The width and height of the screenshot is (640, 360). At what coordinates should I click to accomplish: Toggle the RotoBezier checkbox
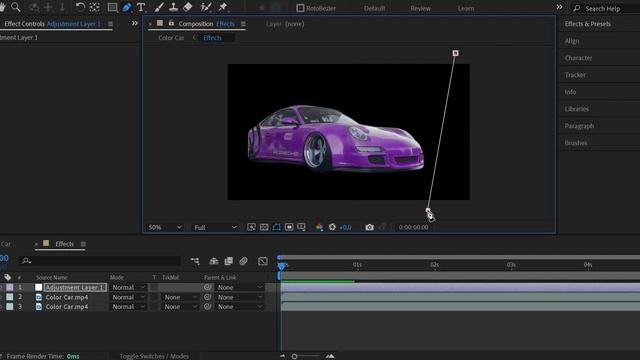point(300,8)
